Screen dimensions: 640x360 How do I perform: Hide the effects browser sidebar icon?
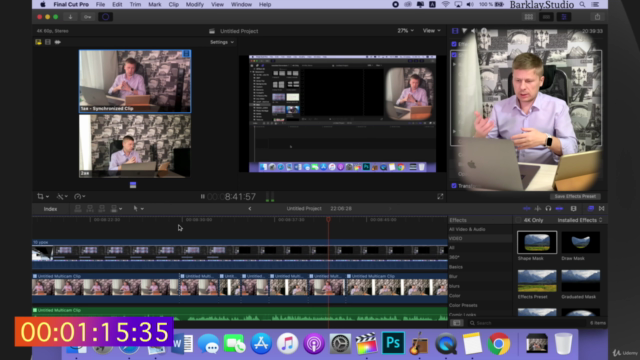(x=457, y=323)
